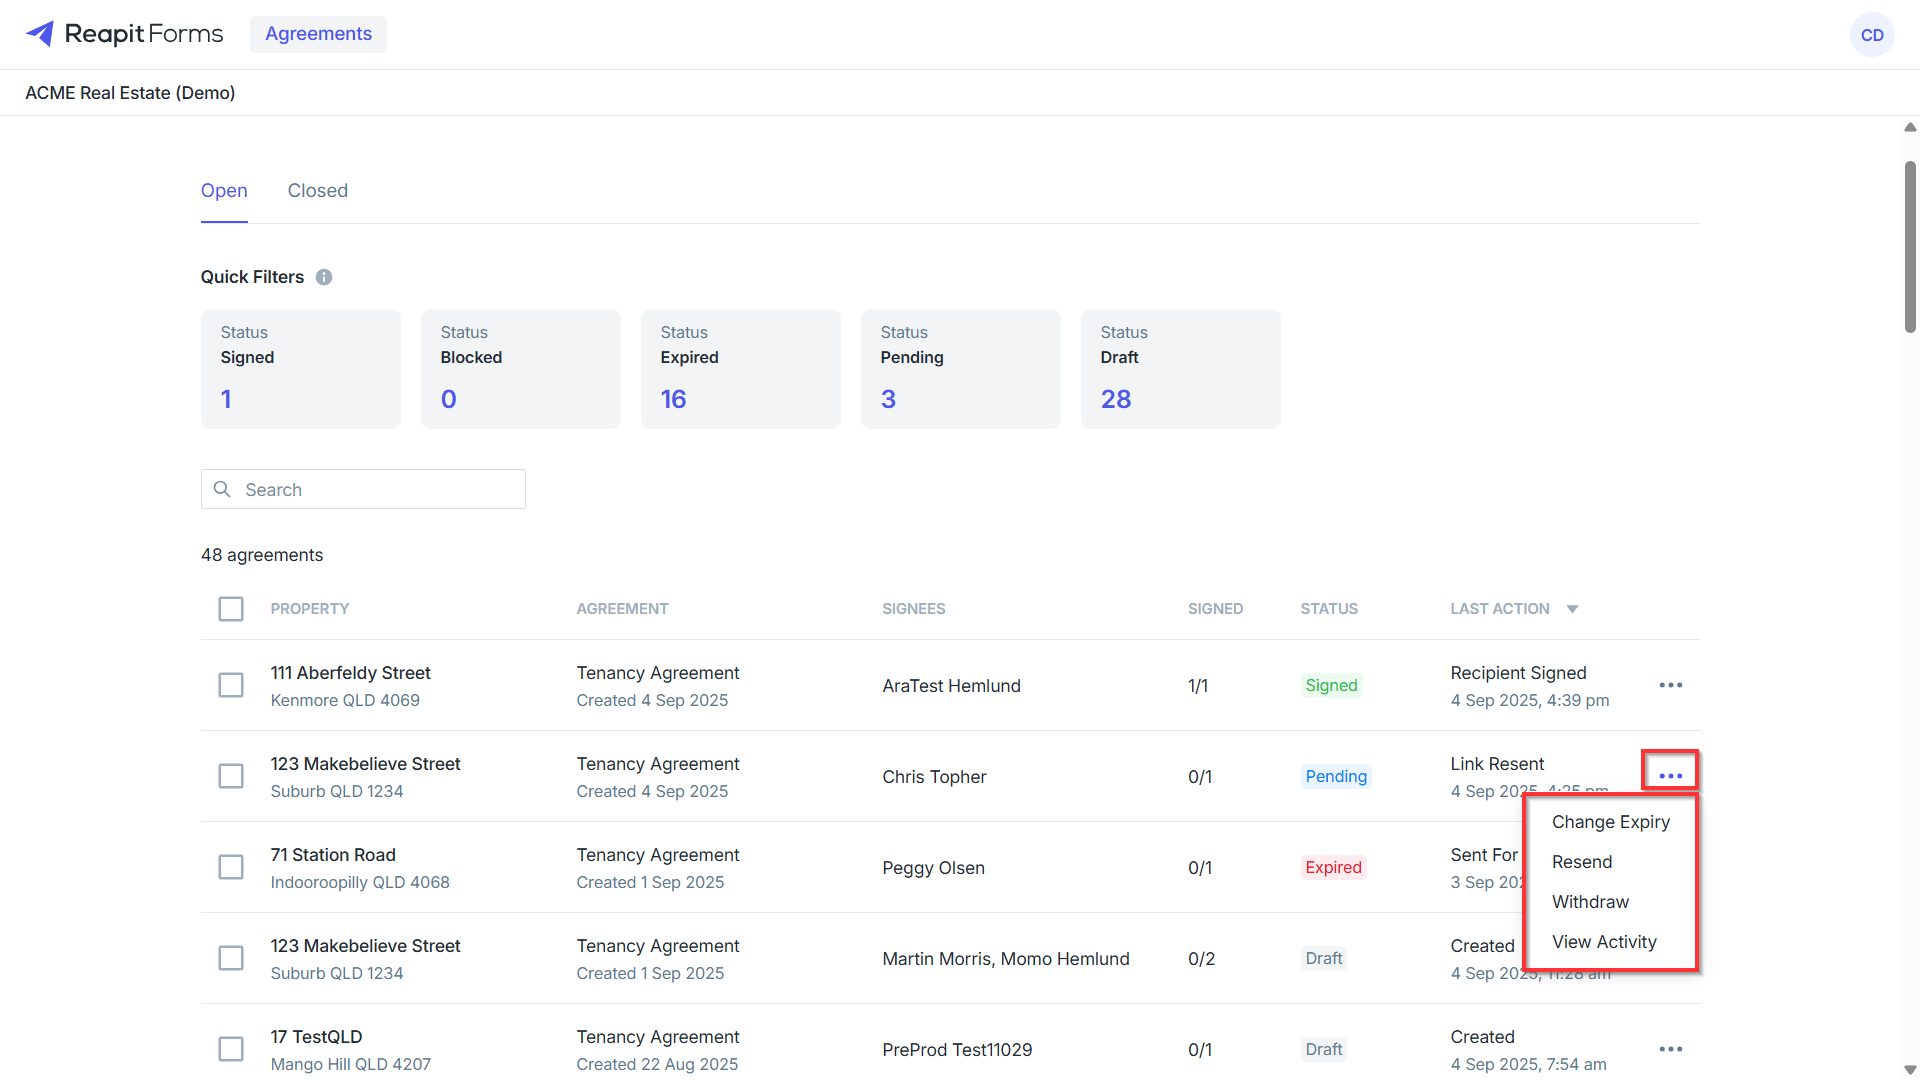Filter by Status Expired card
1920x1080 pixels.
coord(740,369)
